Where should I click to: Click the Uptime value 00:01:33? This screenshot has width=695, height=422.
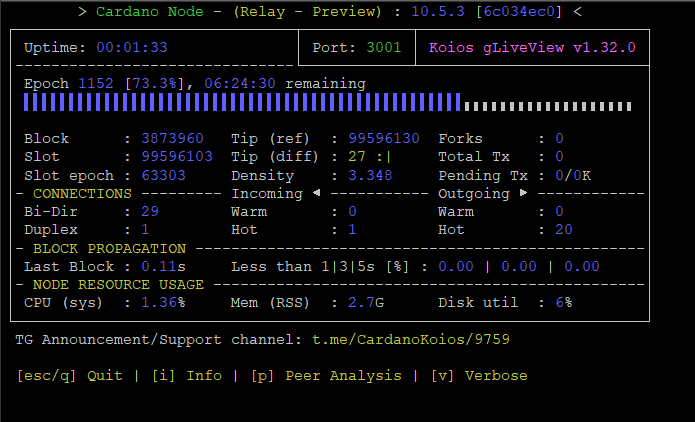[x=131, y=47]
